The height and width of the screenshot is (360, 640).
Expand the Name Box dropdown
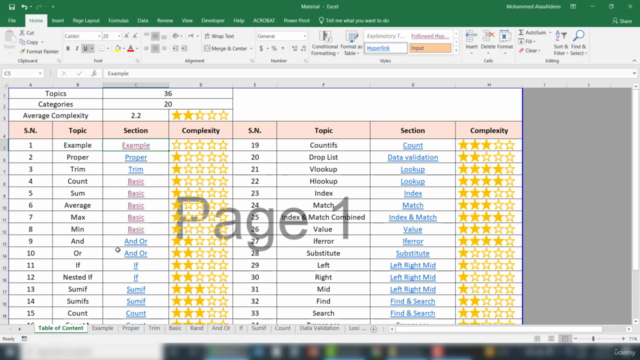pyautogui.click(x=40, y=73)
